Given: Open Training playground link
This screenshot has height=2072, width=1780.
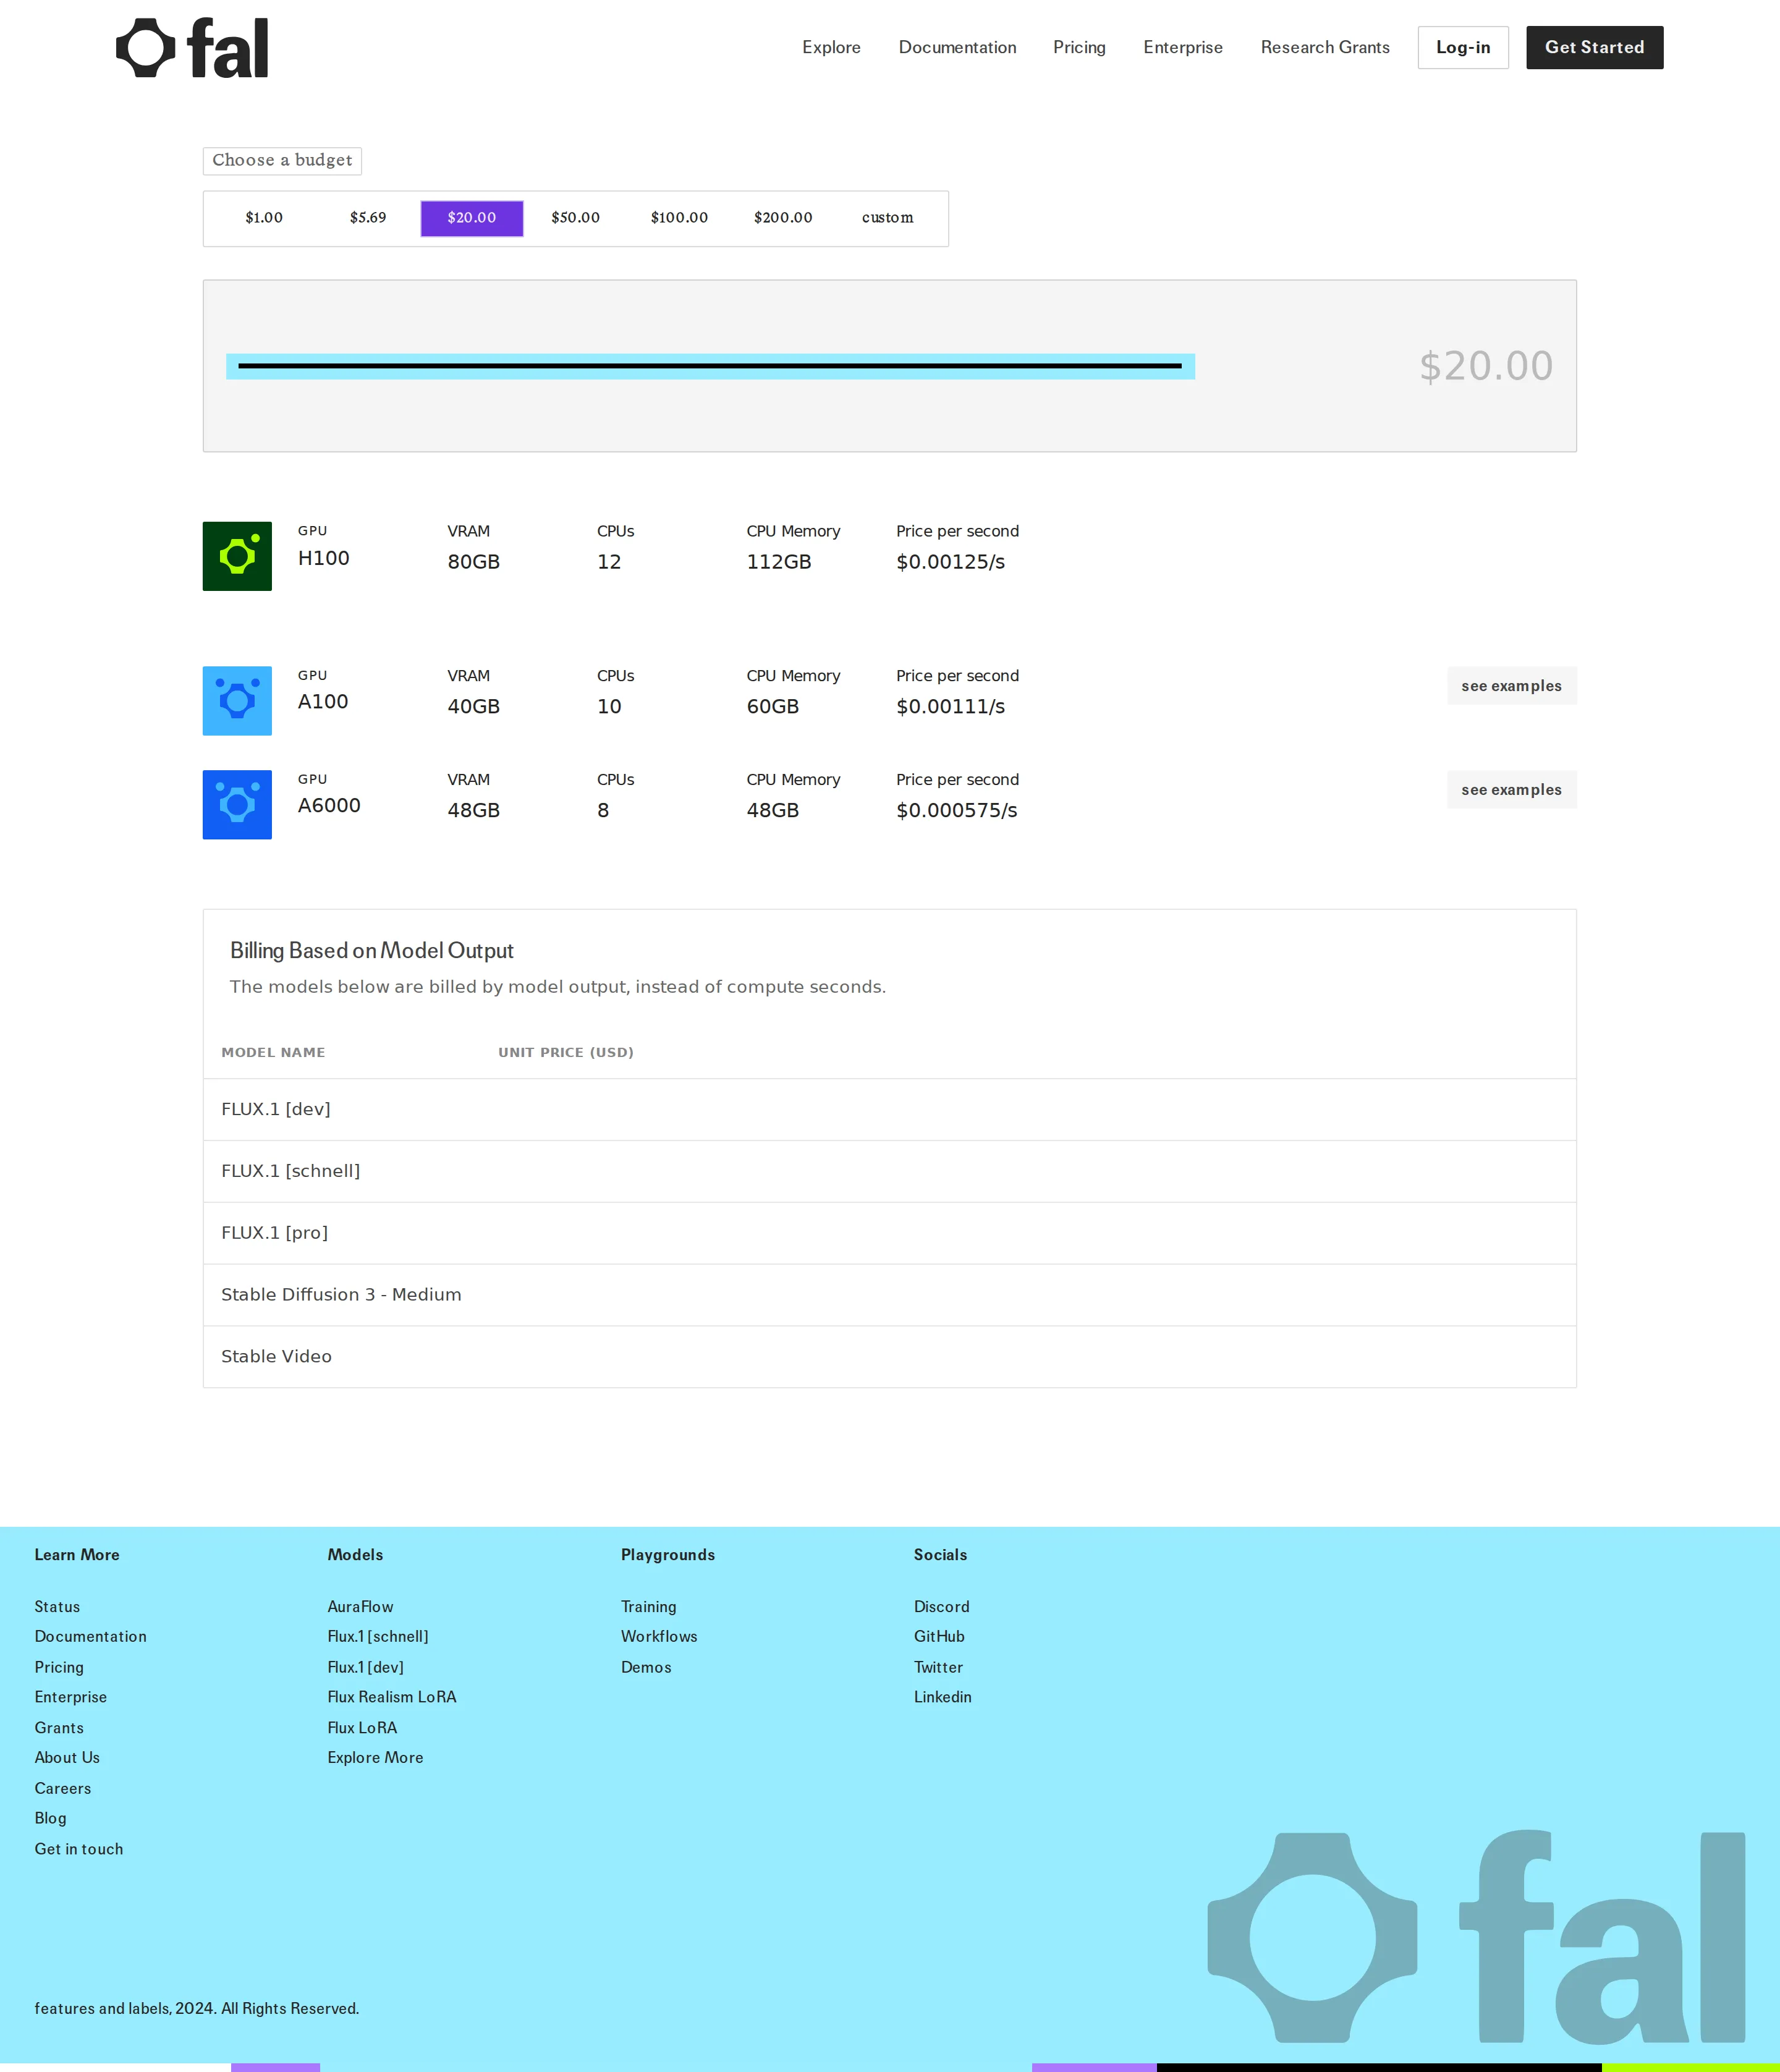Looking at the screenshot, I should (648, 1607).
